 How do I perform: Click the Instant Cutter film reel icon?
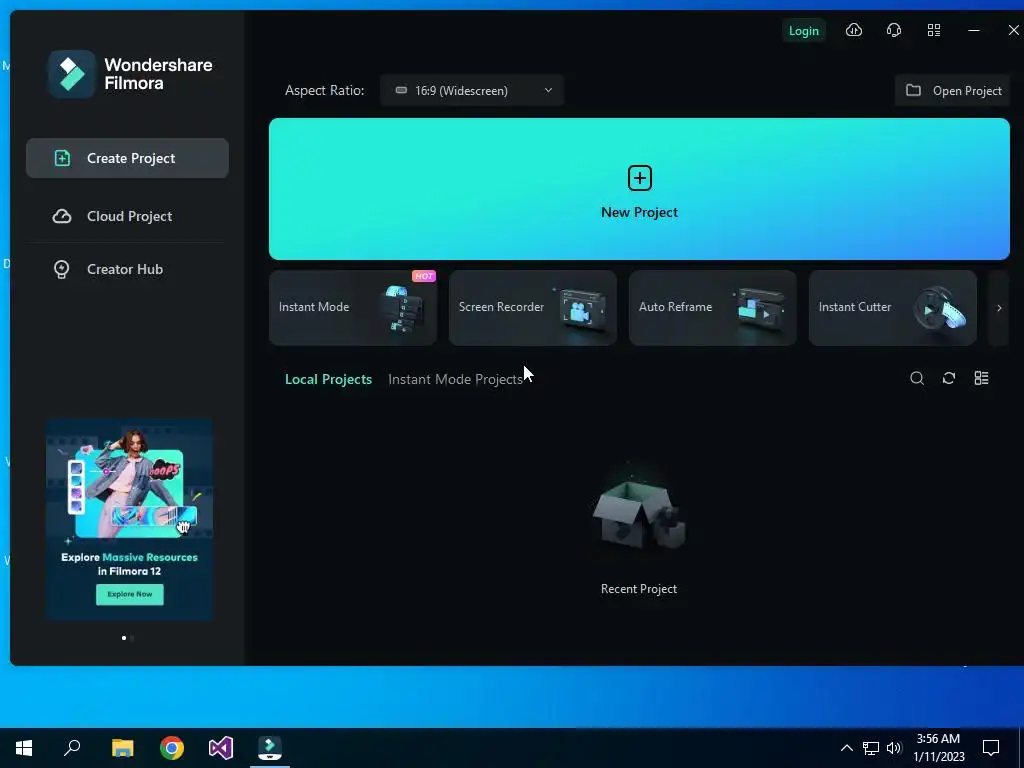[940, 308]
